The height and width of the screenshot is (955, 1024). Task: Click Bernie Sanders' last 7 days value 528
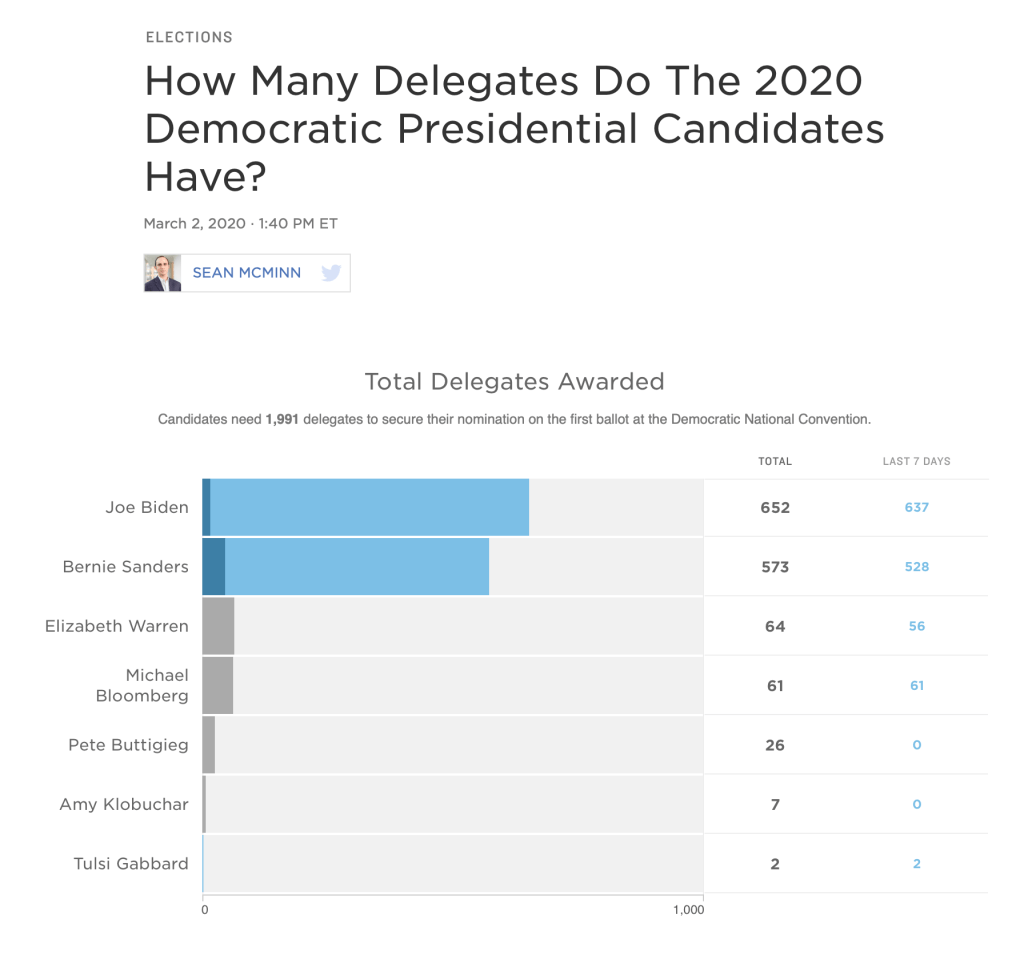(x=916, y=567)
